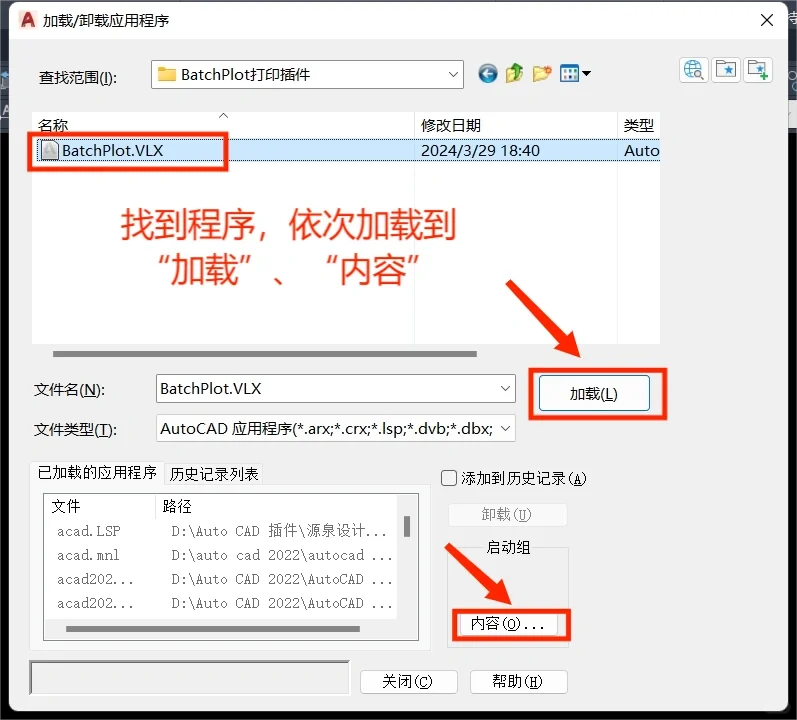The height and width of the screenshot is (720, 797).
Task: Expand the 查找范围 folder dropdown
Action: click(453, 75)
